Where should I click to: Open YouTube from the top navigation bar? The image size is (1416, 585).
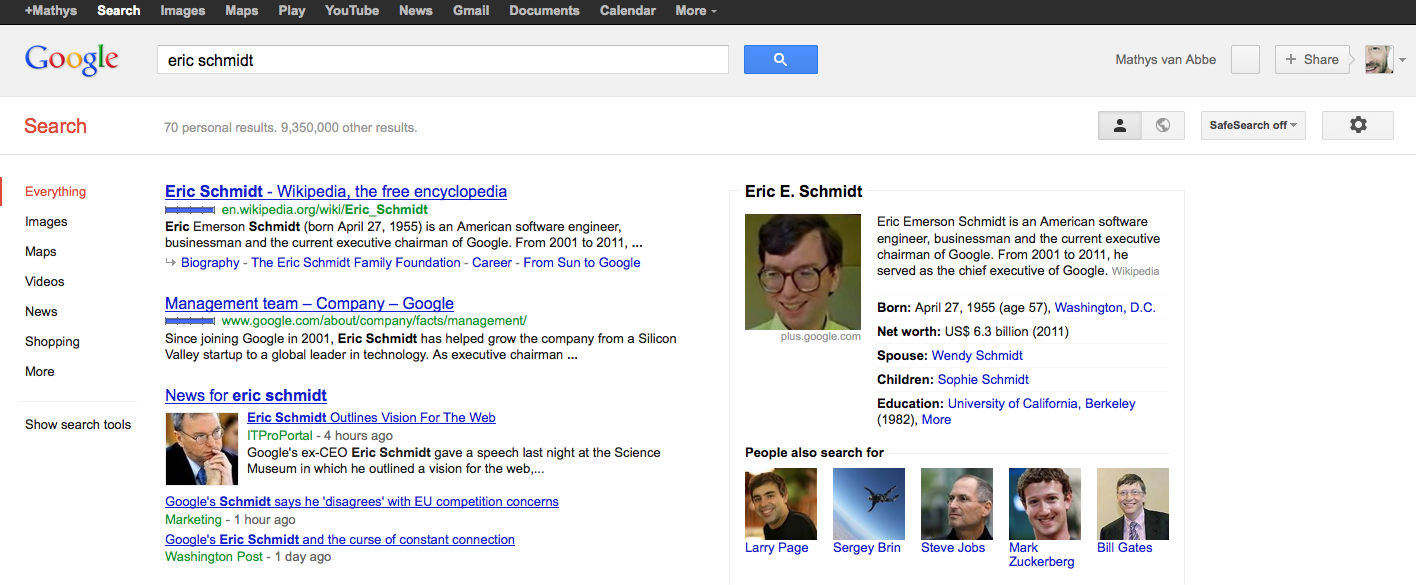click(x=352, y=11)
